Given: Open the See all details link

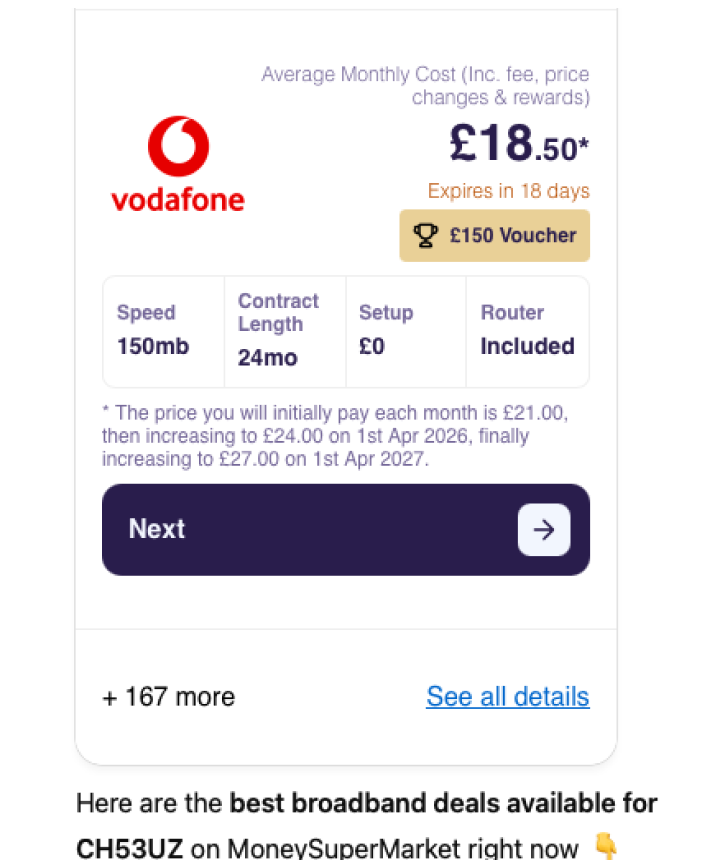Looking at the screenshot, I should coord(507,696).
